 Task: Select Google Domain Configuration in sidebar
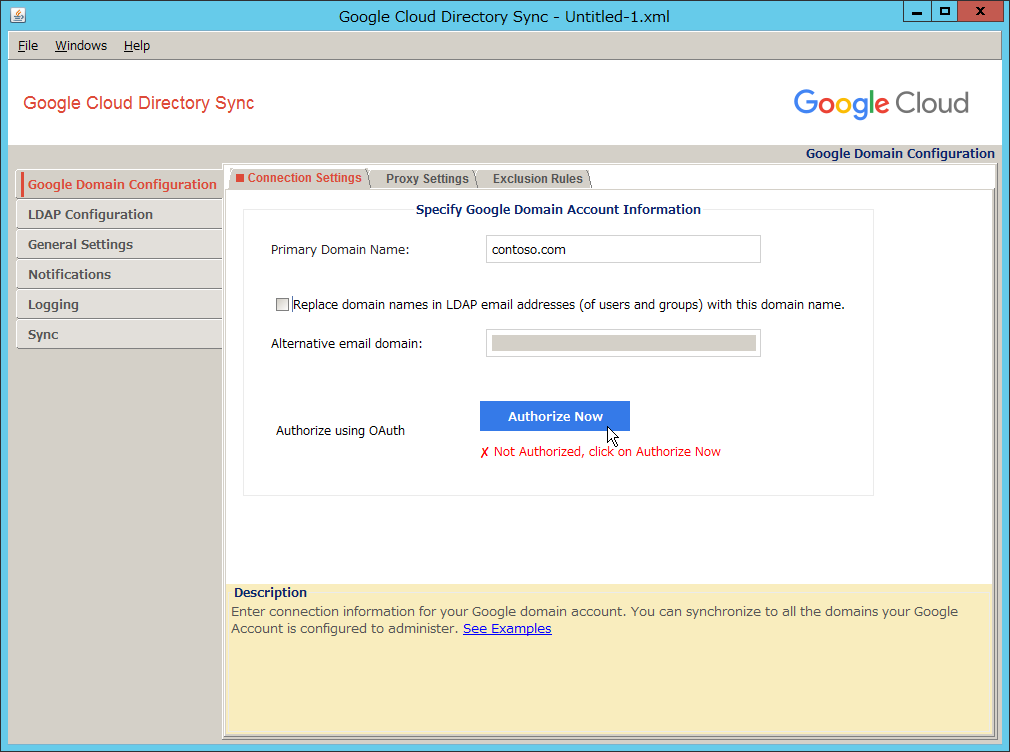pyautogui.click(x=121, y=184)
